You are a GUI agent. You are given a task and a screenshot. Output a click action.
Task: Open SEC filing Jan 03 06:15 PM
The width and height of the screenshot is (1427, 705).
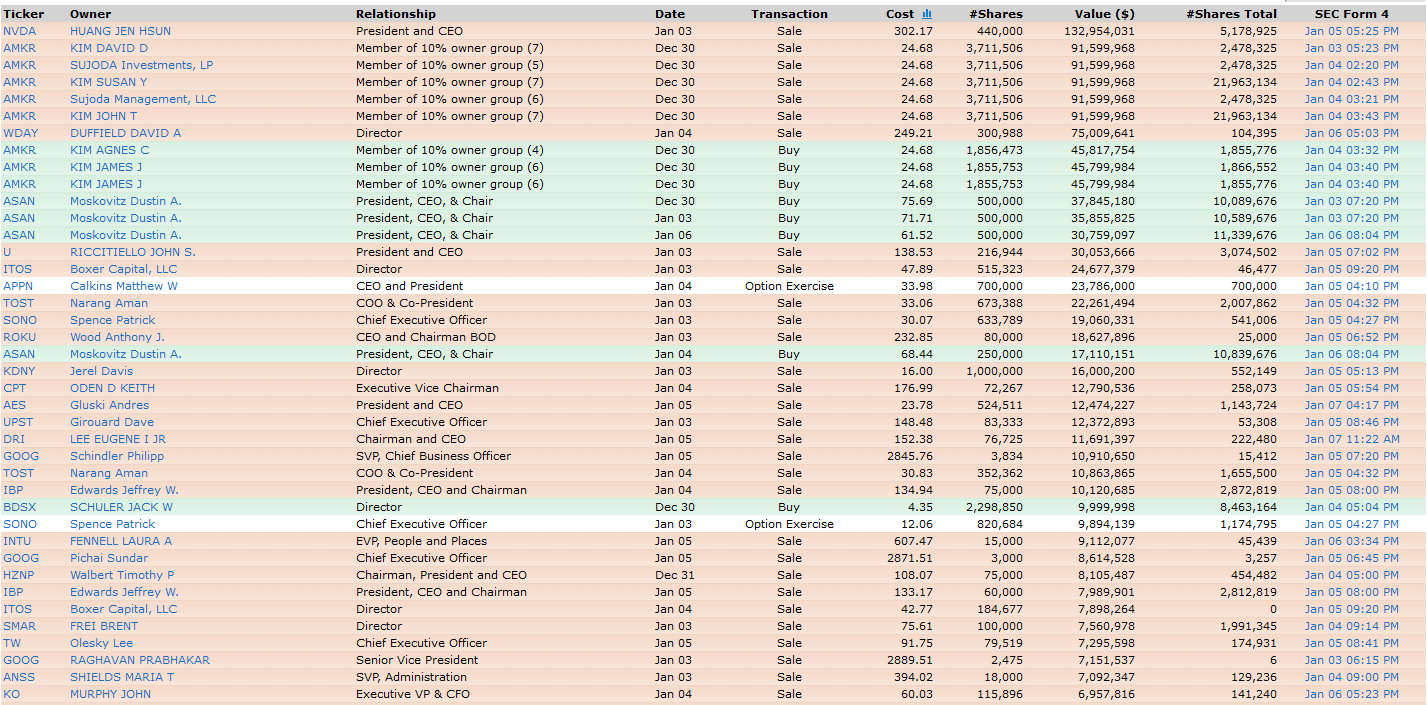pos(1351,660)
